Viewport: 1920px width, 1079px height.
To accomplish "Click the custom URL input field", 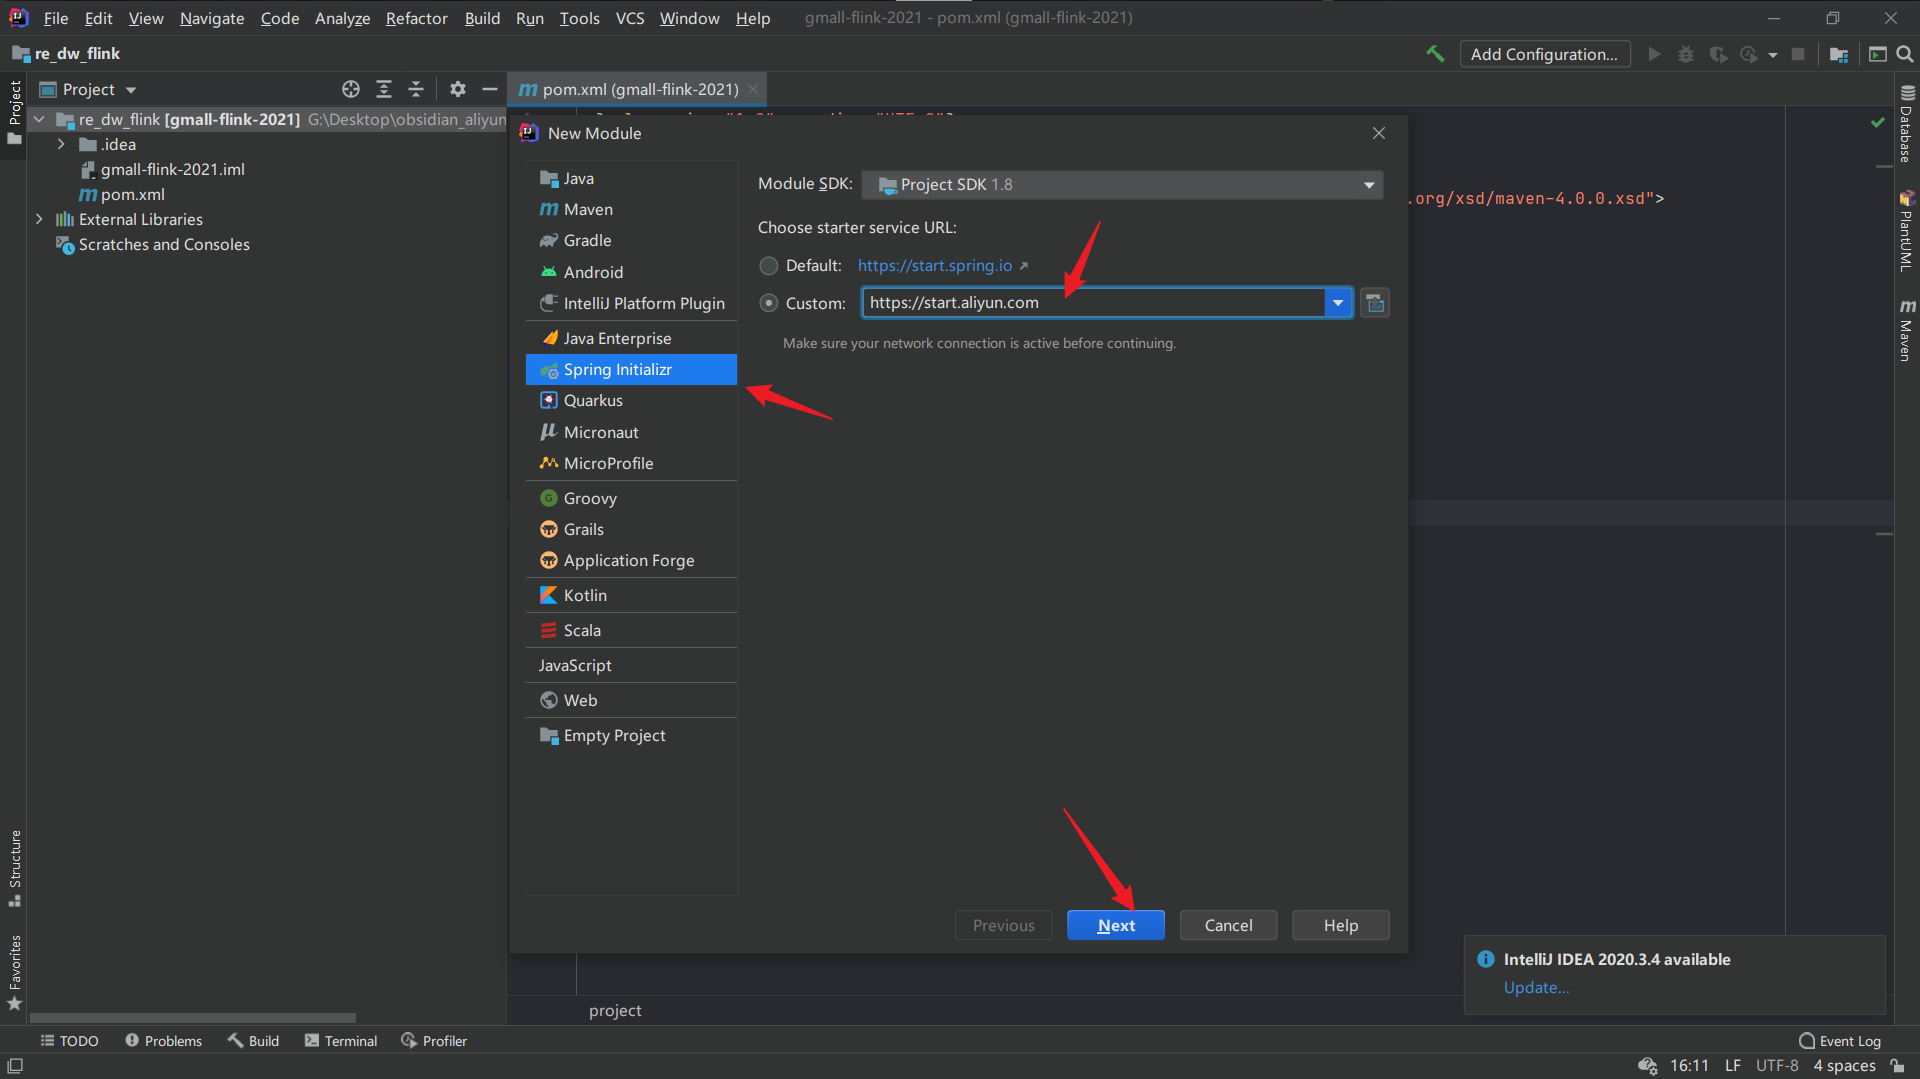I will click(1093, 303).
